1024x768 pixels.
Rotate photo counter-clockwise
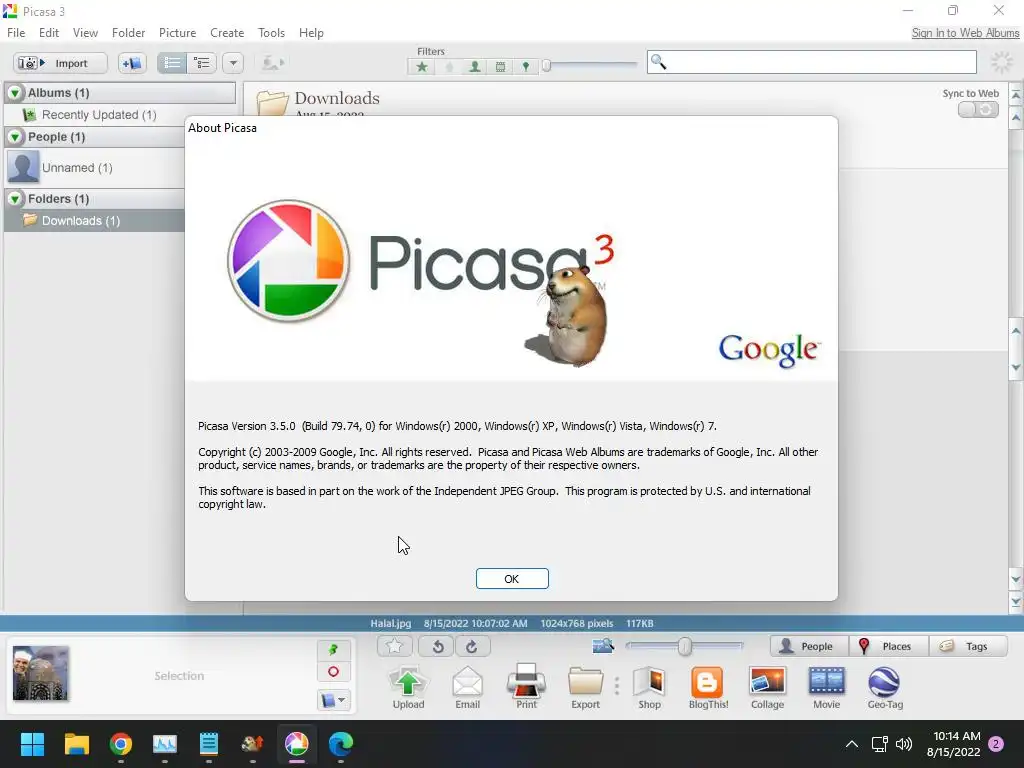(438, 647)
